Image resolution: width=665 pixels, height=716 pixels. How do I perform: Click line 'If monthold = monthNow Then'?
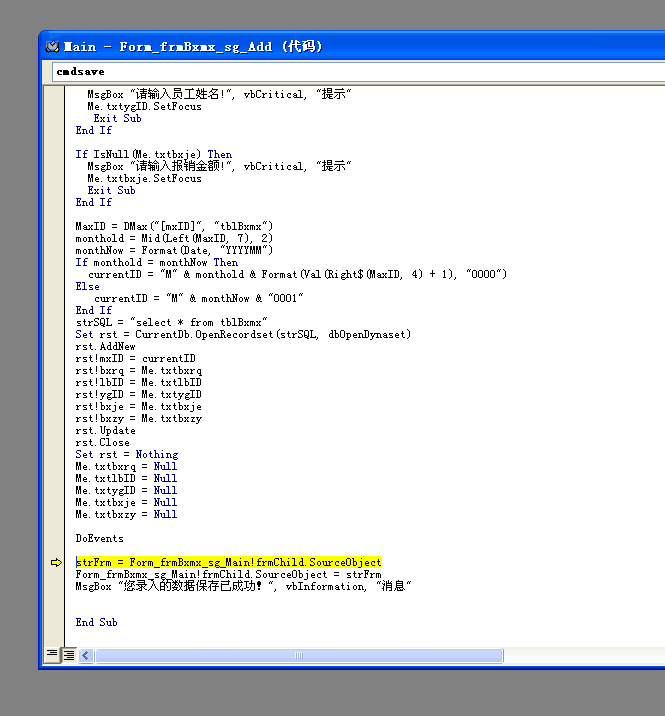click(157, 263)
